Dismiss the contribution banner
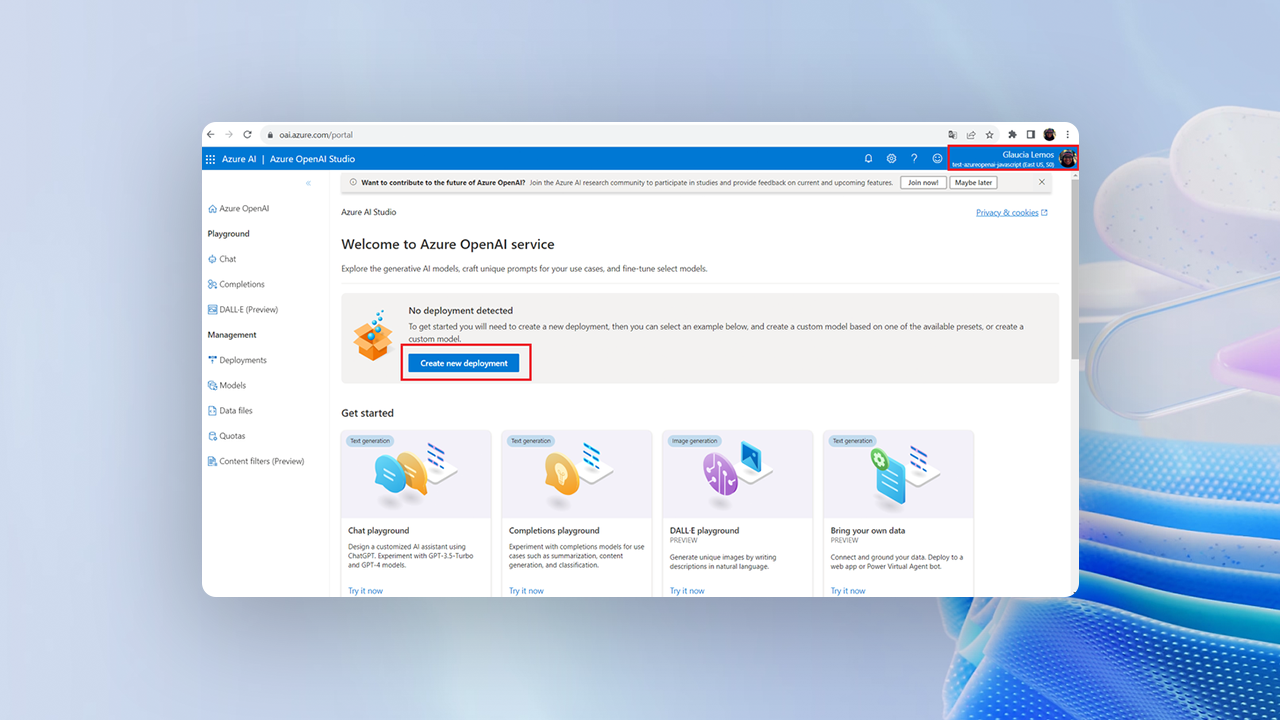Screen dimensions: 1280x720 [x=1041, y=183]
